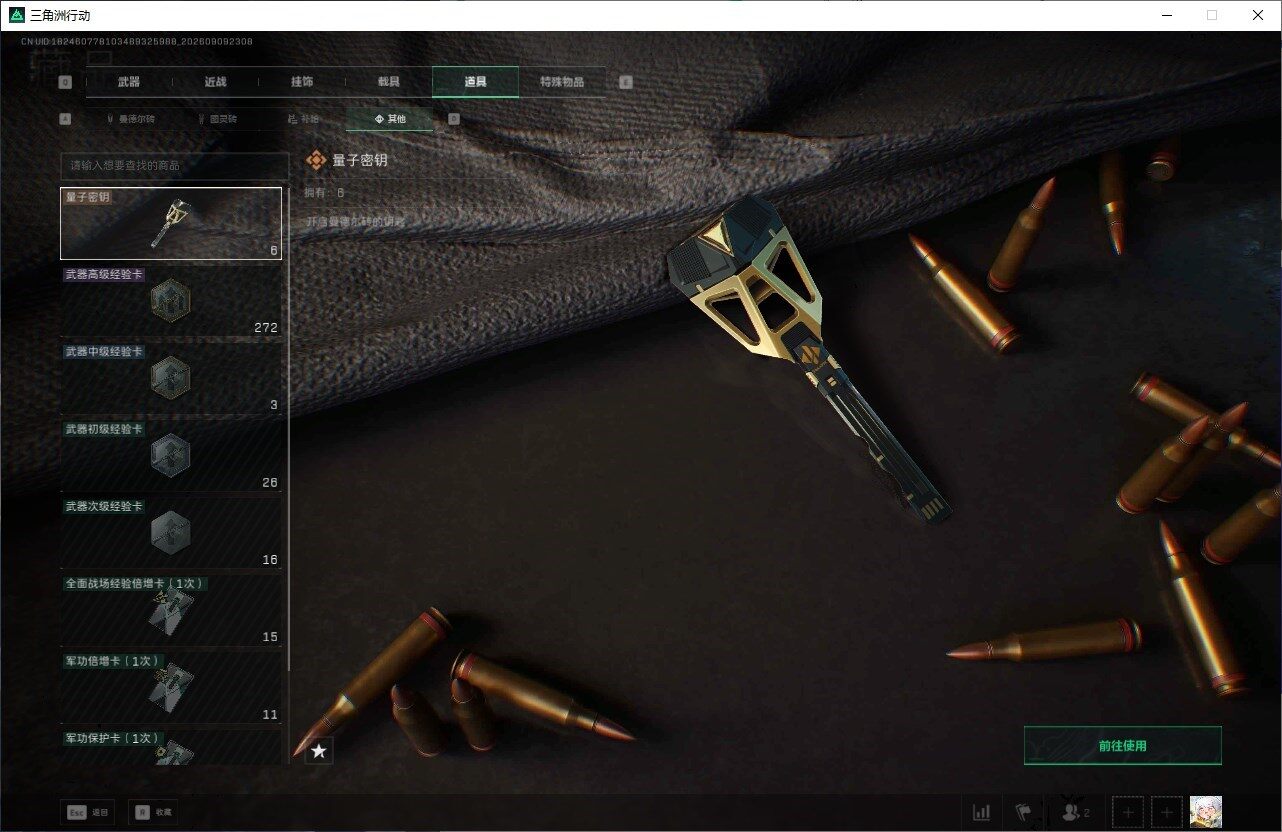Click the star favorite icon
Image resolution: width=1282 pixels, height=832 pixels.
pyautogui.click(x=319, y=751)
